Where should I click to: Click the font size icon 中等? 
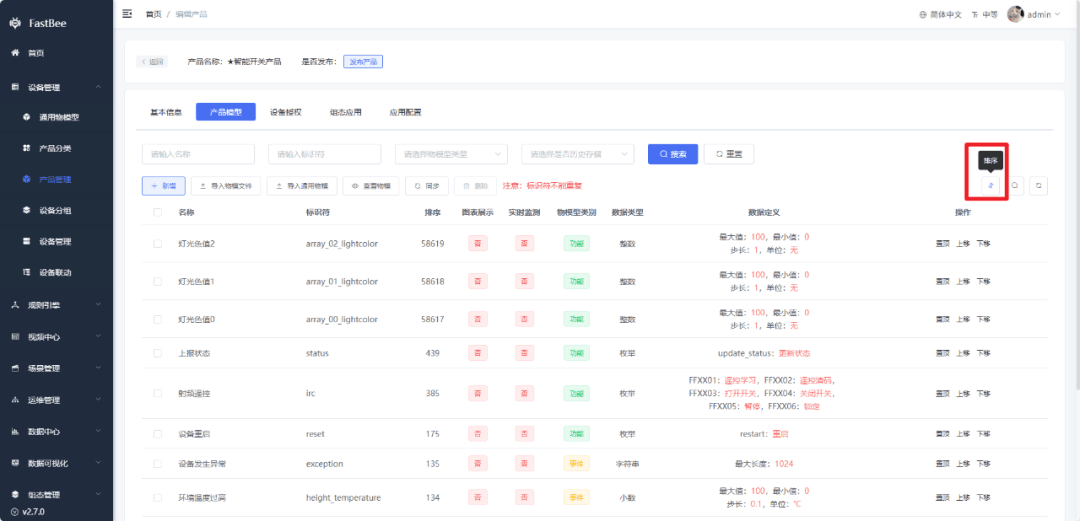click(975, 14)
